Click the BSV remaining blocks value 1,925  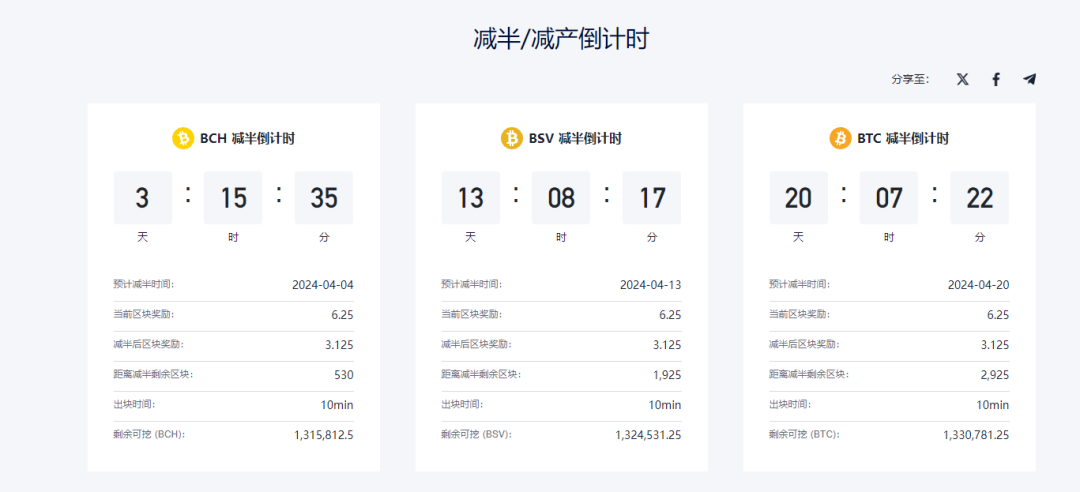[667, 375]
